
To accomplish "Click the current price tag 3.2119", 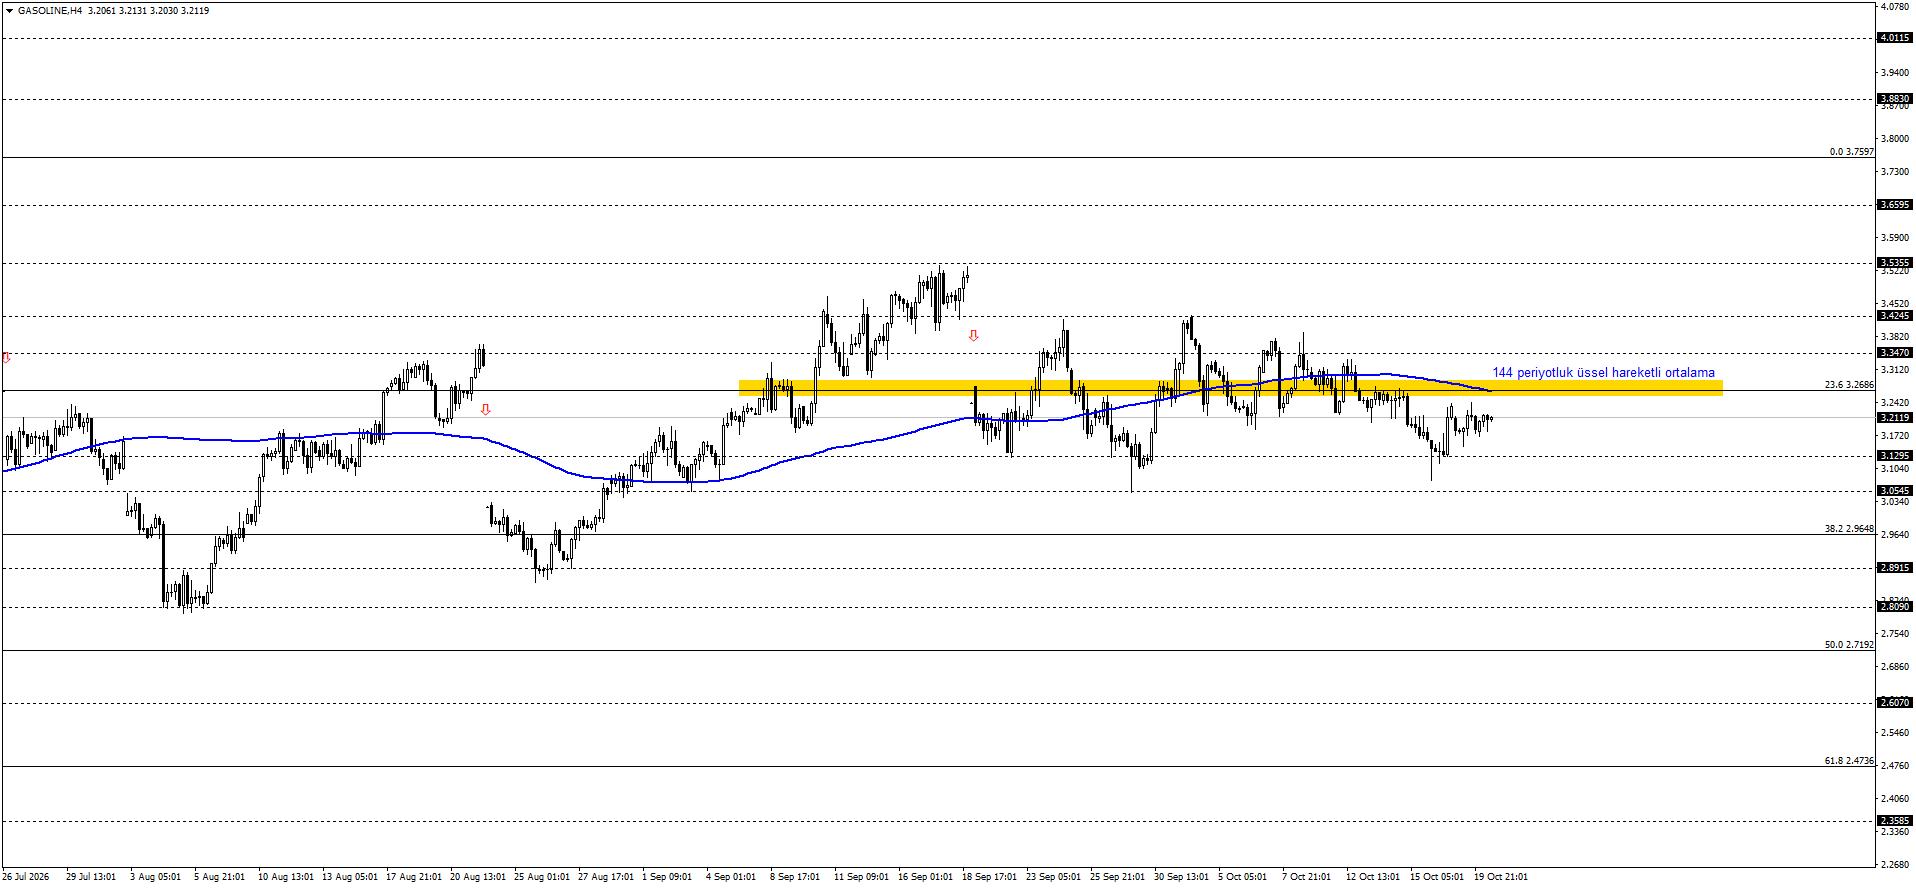I will pos(1895,418).
